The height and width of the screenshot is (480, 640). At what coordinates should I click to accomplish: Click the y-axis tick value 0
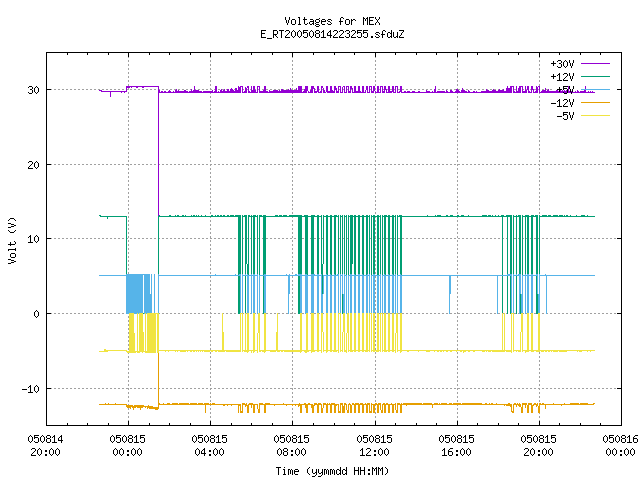coord(37,314)
